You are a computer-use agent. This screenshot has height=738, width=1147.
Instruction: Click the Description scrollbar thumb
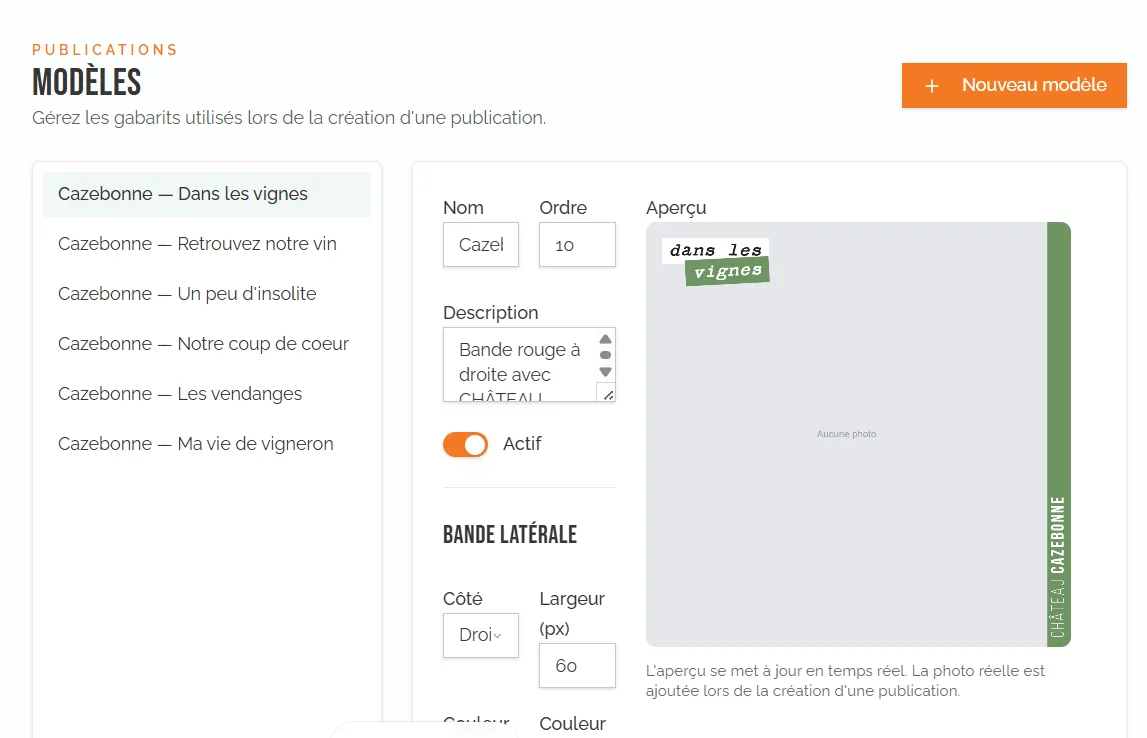coord(605,355)
